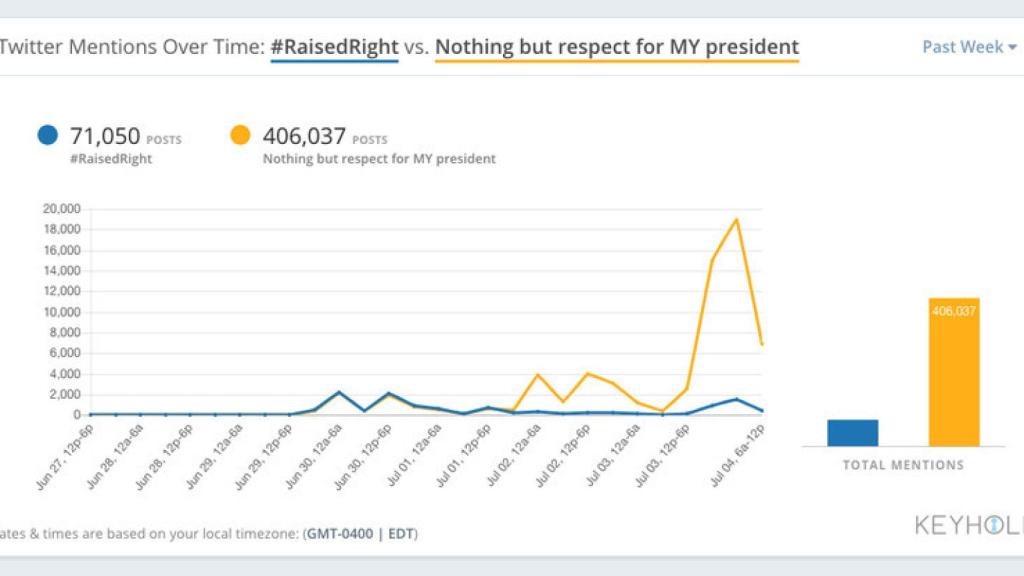Image resolution: width=1024 pixels, height=576 pixels.
Task: Select the small orange spike at Jul 02, 12a-6a
Action: (538, 374)
